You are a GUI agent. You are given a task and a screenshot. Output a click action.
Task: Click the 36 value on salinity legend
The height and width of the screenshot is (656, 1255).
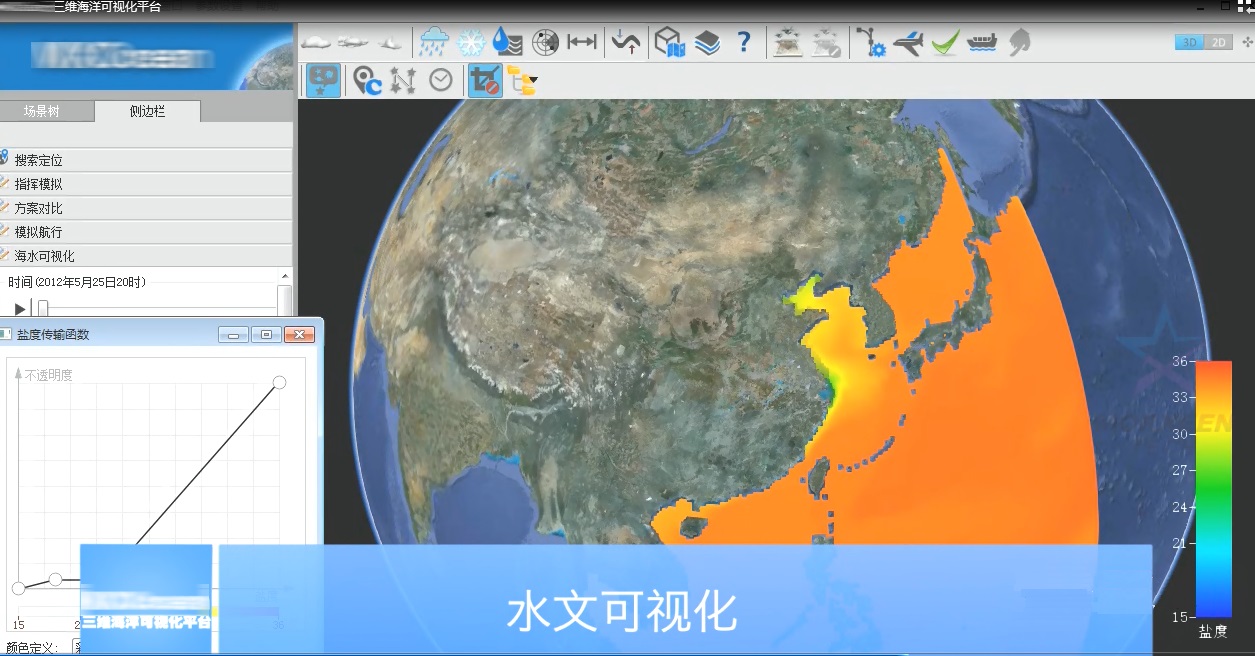(x=1179, y=361)
